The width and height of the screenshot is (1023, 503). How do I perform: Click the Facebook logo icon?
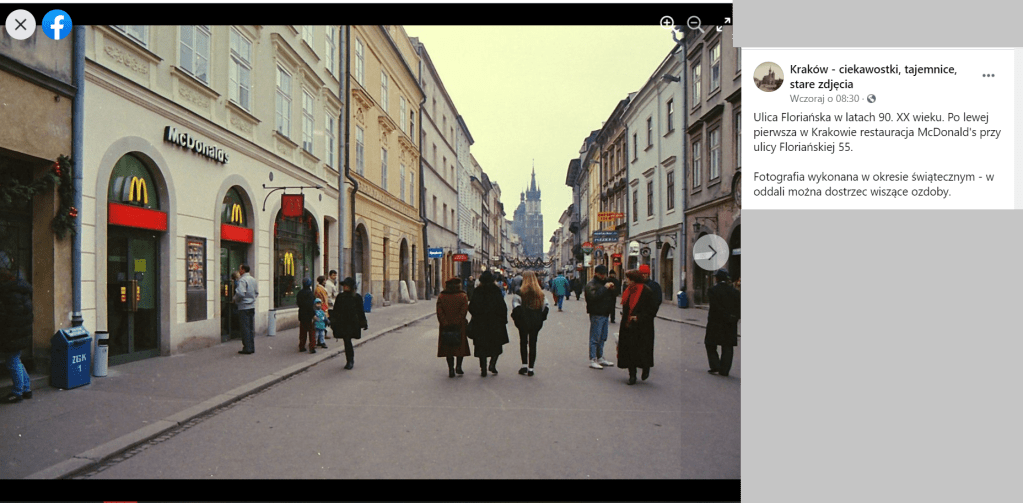coord(57,24)
